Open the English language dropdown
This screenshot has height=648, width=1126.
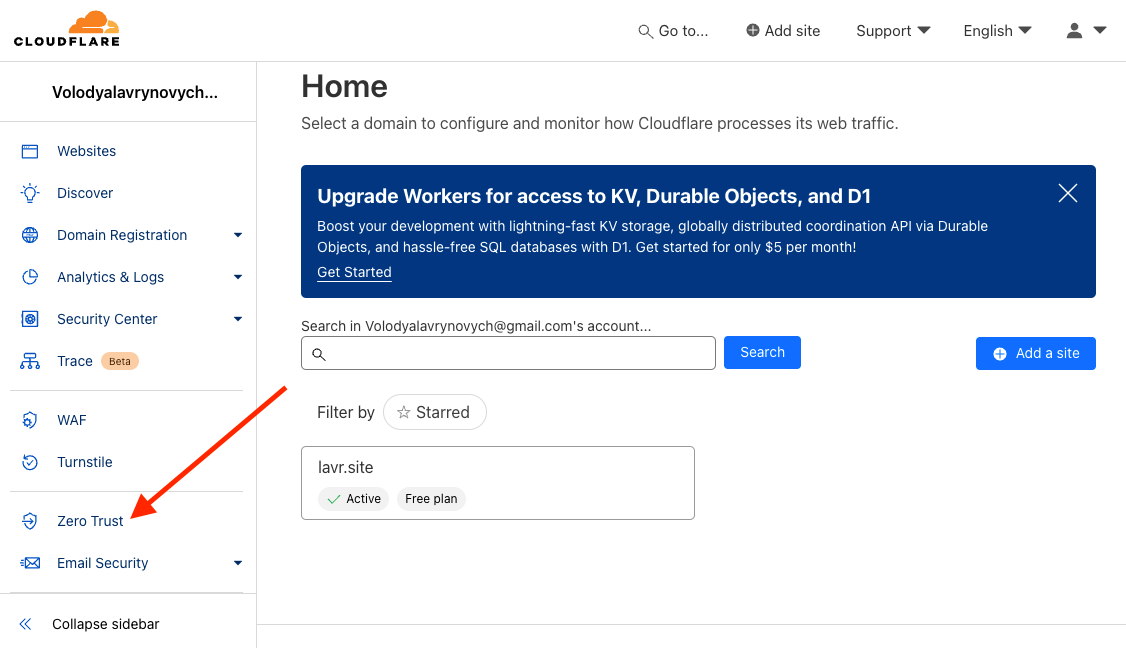point(997,31)
